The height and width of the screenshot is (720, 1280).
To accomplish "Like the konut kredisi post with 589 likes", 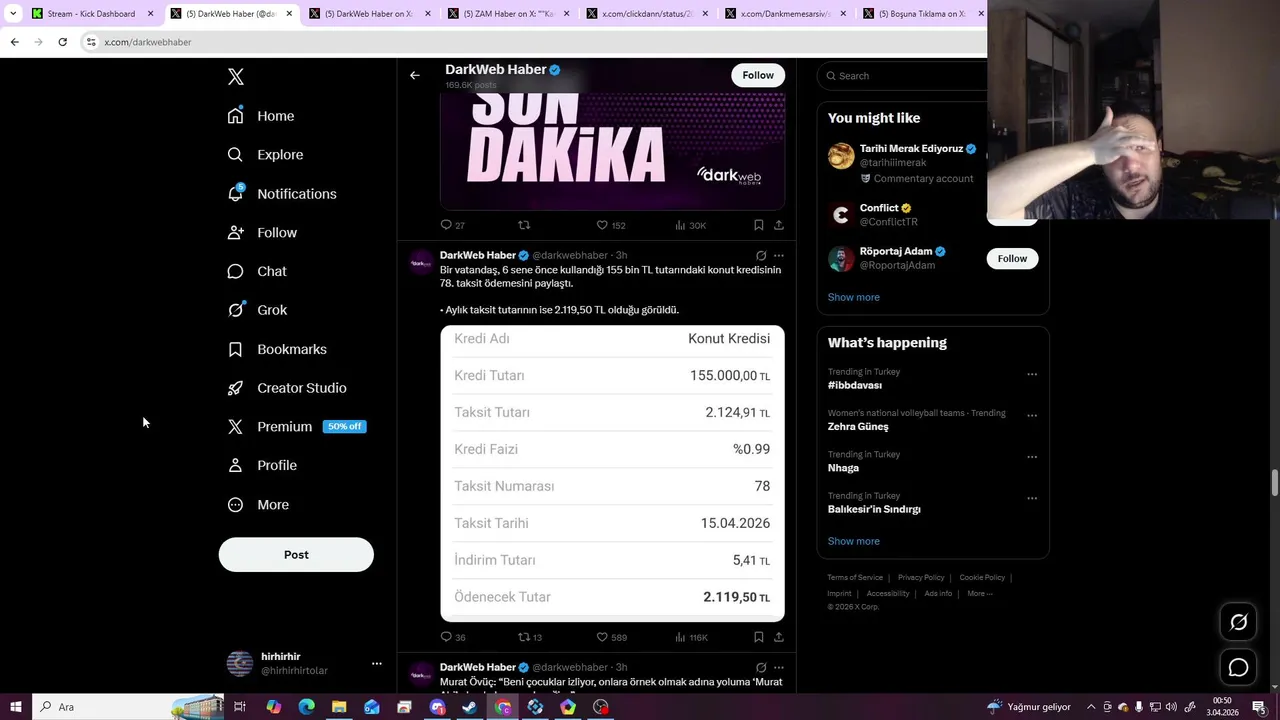I will (x=611, y=637).
